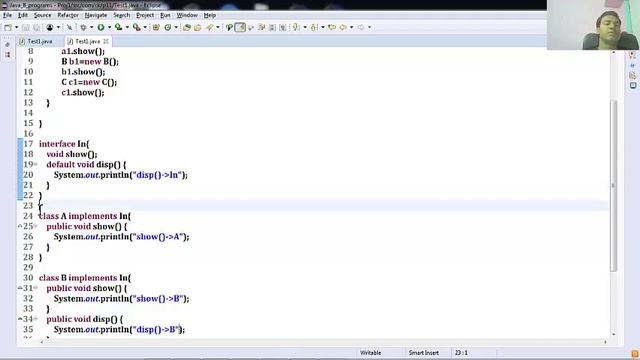
Task: Open the Project menu
Action: 145,15
